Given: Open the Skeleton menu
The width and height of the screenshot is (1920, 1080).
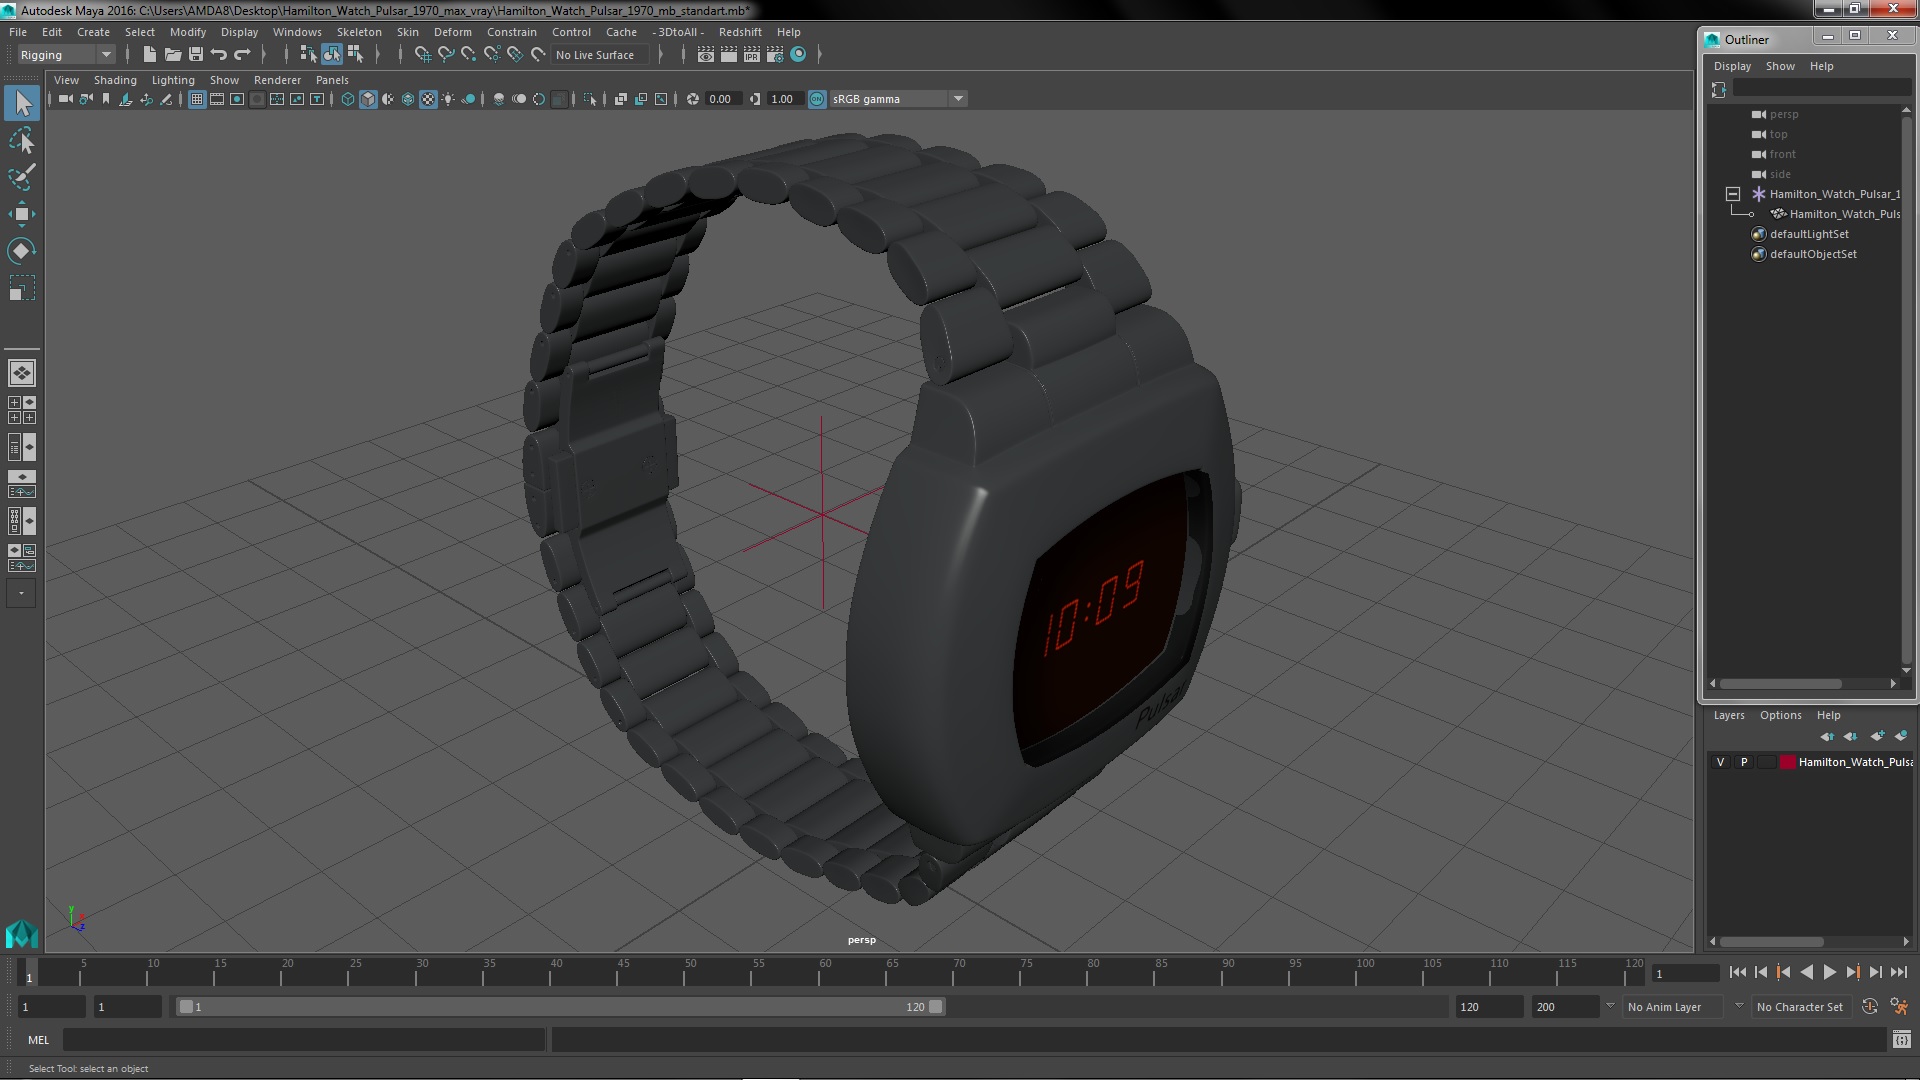Looking at the screenshot, I should (359, 32).
